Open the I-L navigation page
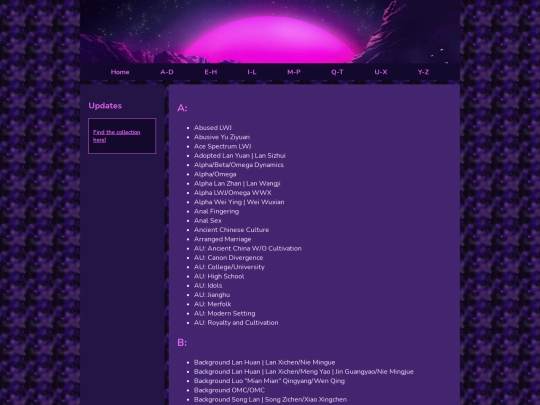 (252, 72)
